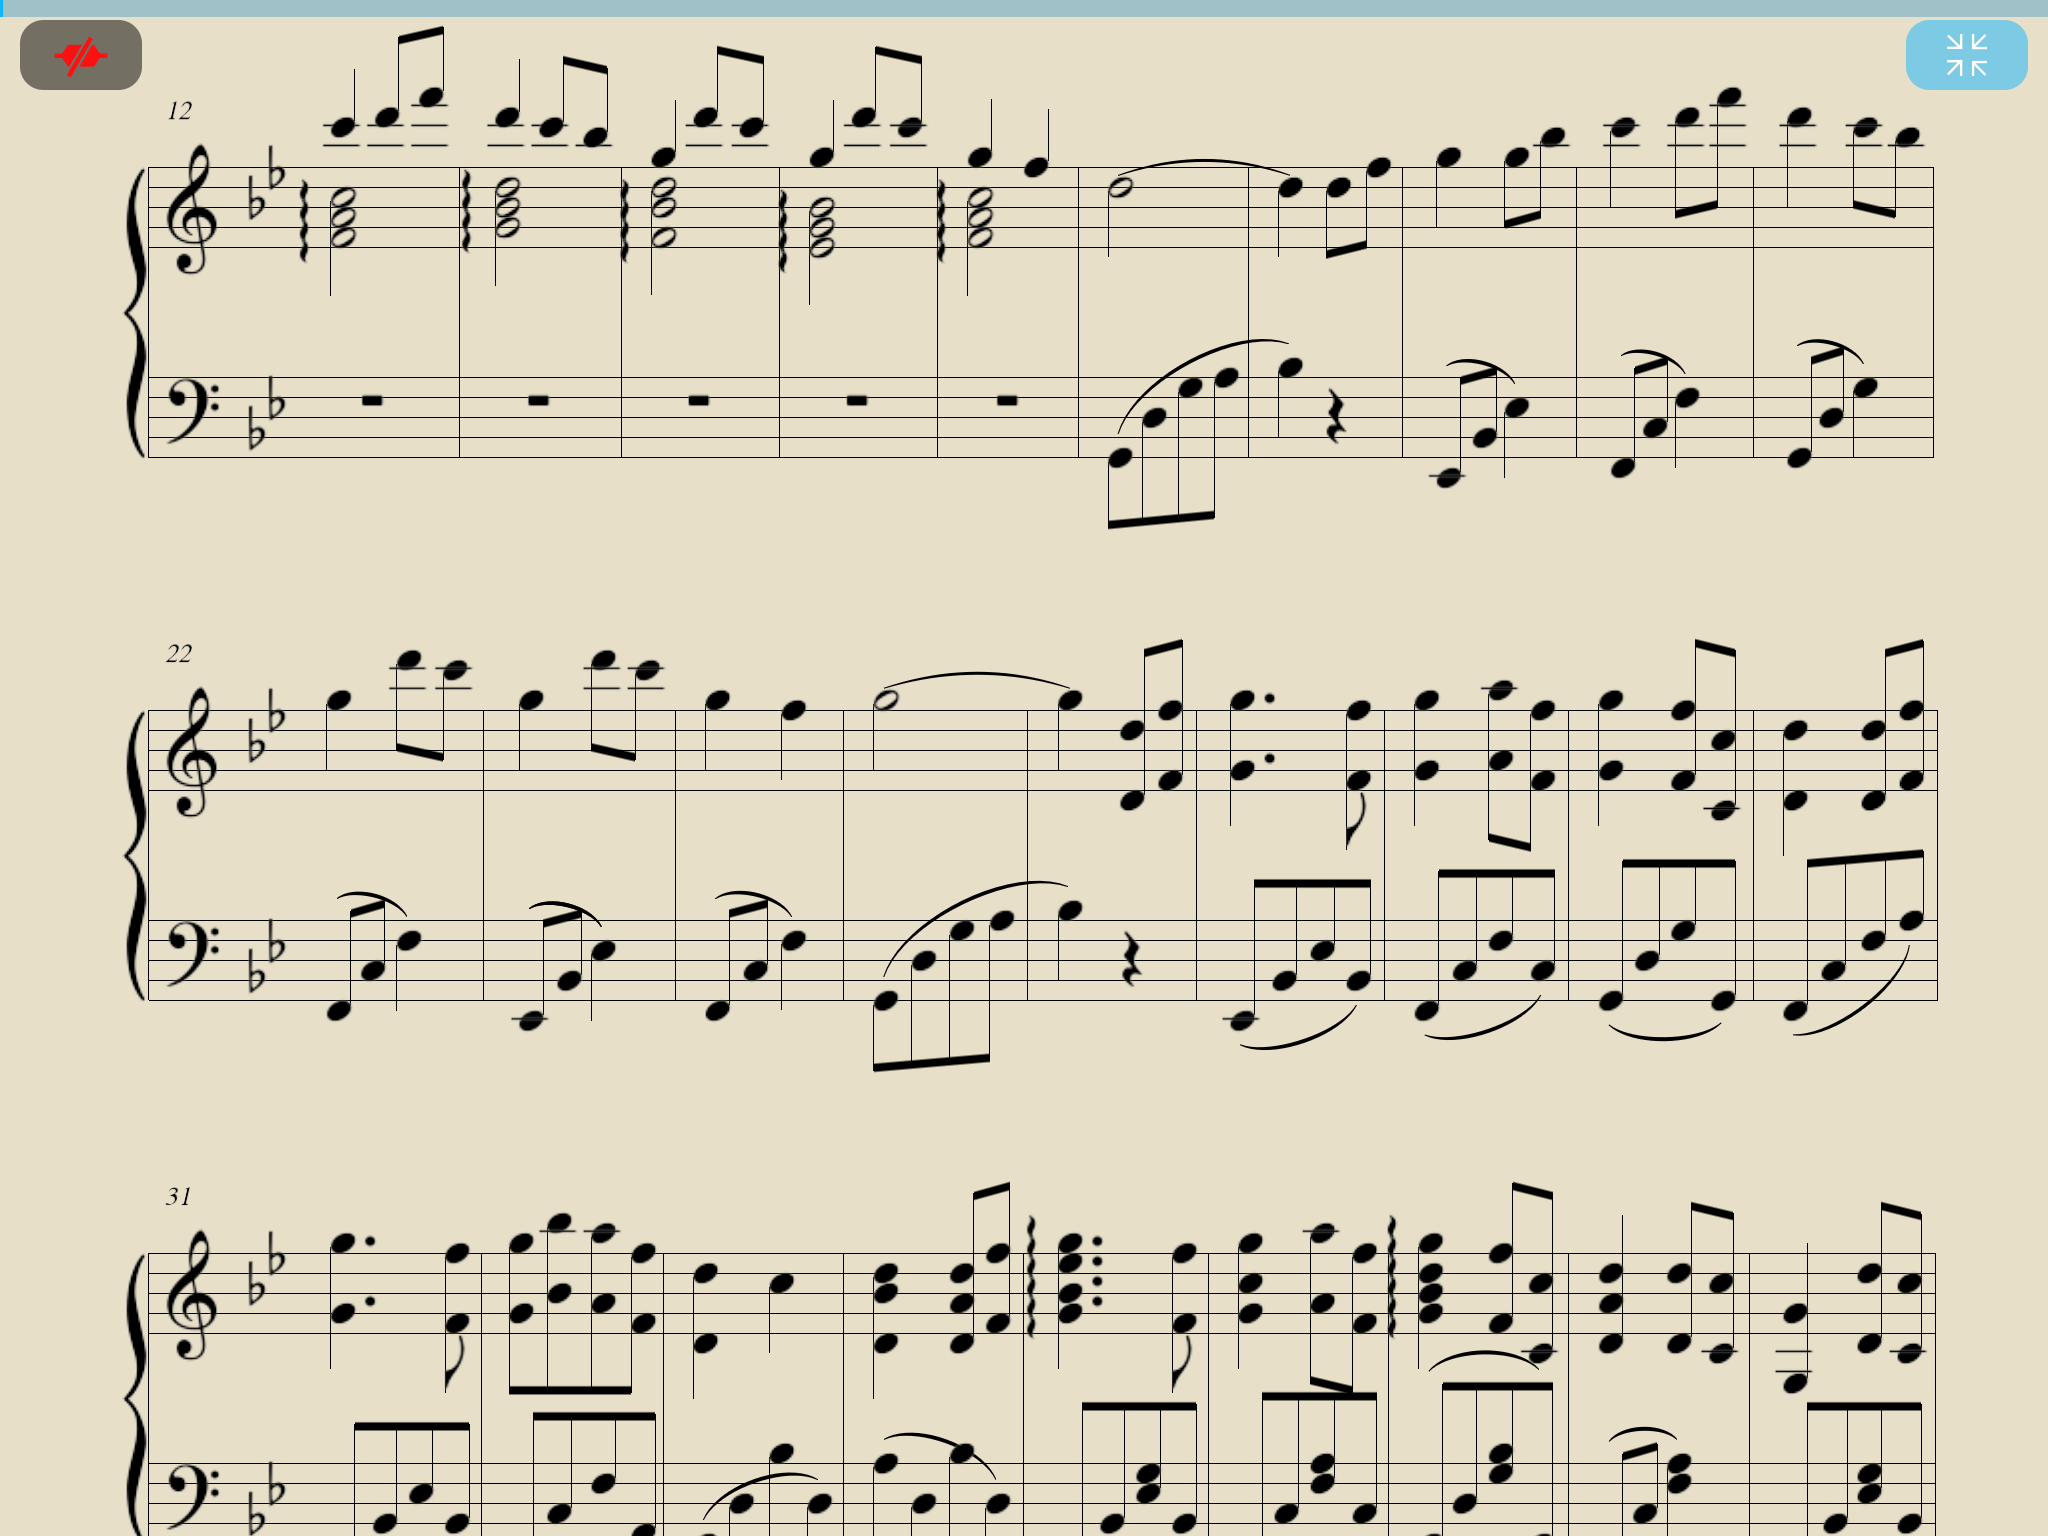The image size is (2048, 1536).
Task: Toggle the red crossed-out audio listening icon
Action: tap(81, 55)
